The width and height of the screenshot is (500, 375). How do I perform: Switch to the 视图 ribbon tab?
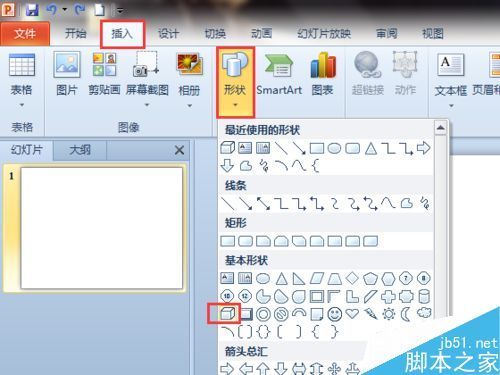433,34
